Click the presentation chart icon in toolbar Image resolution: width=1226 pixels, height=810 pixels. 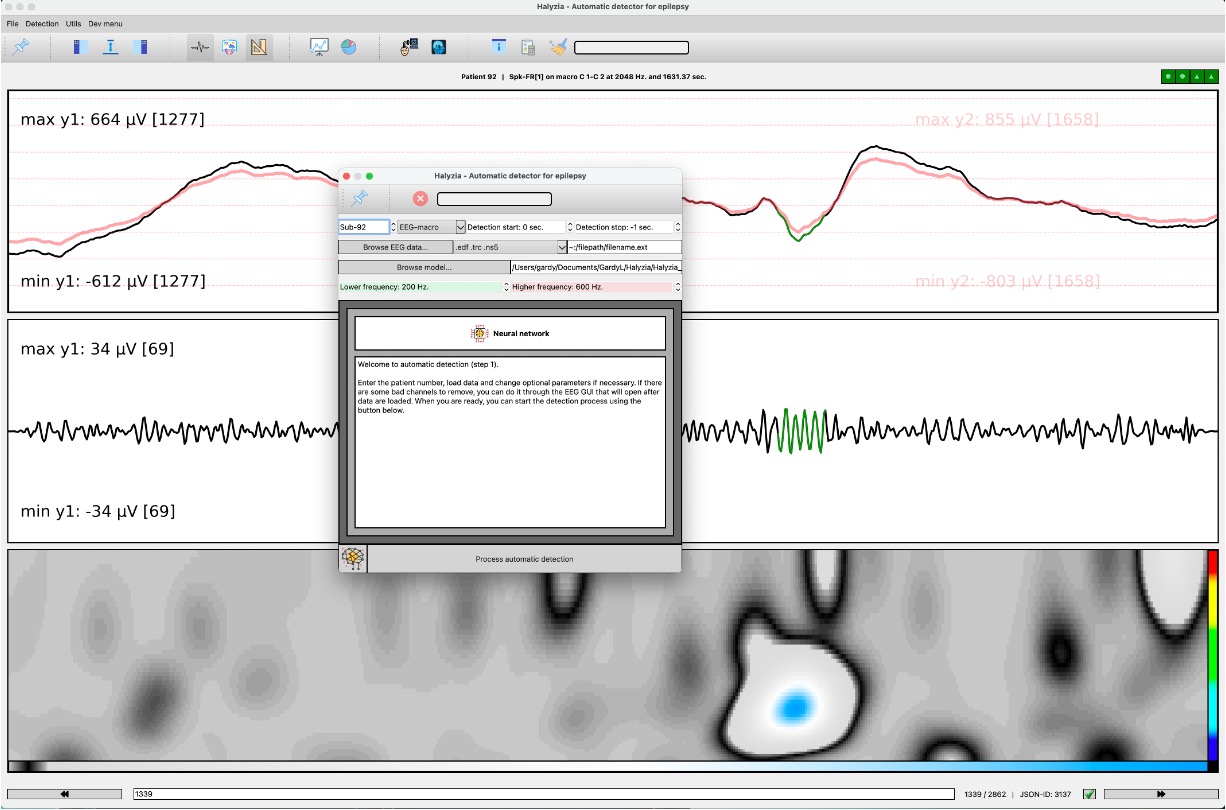click(319, 47)
